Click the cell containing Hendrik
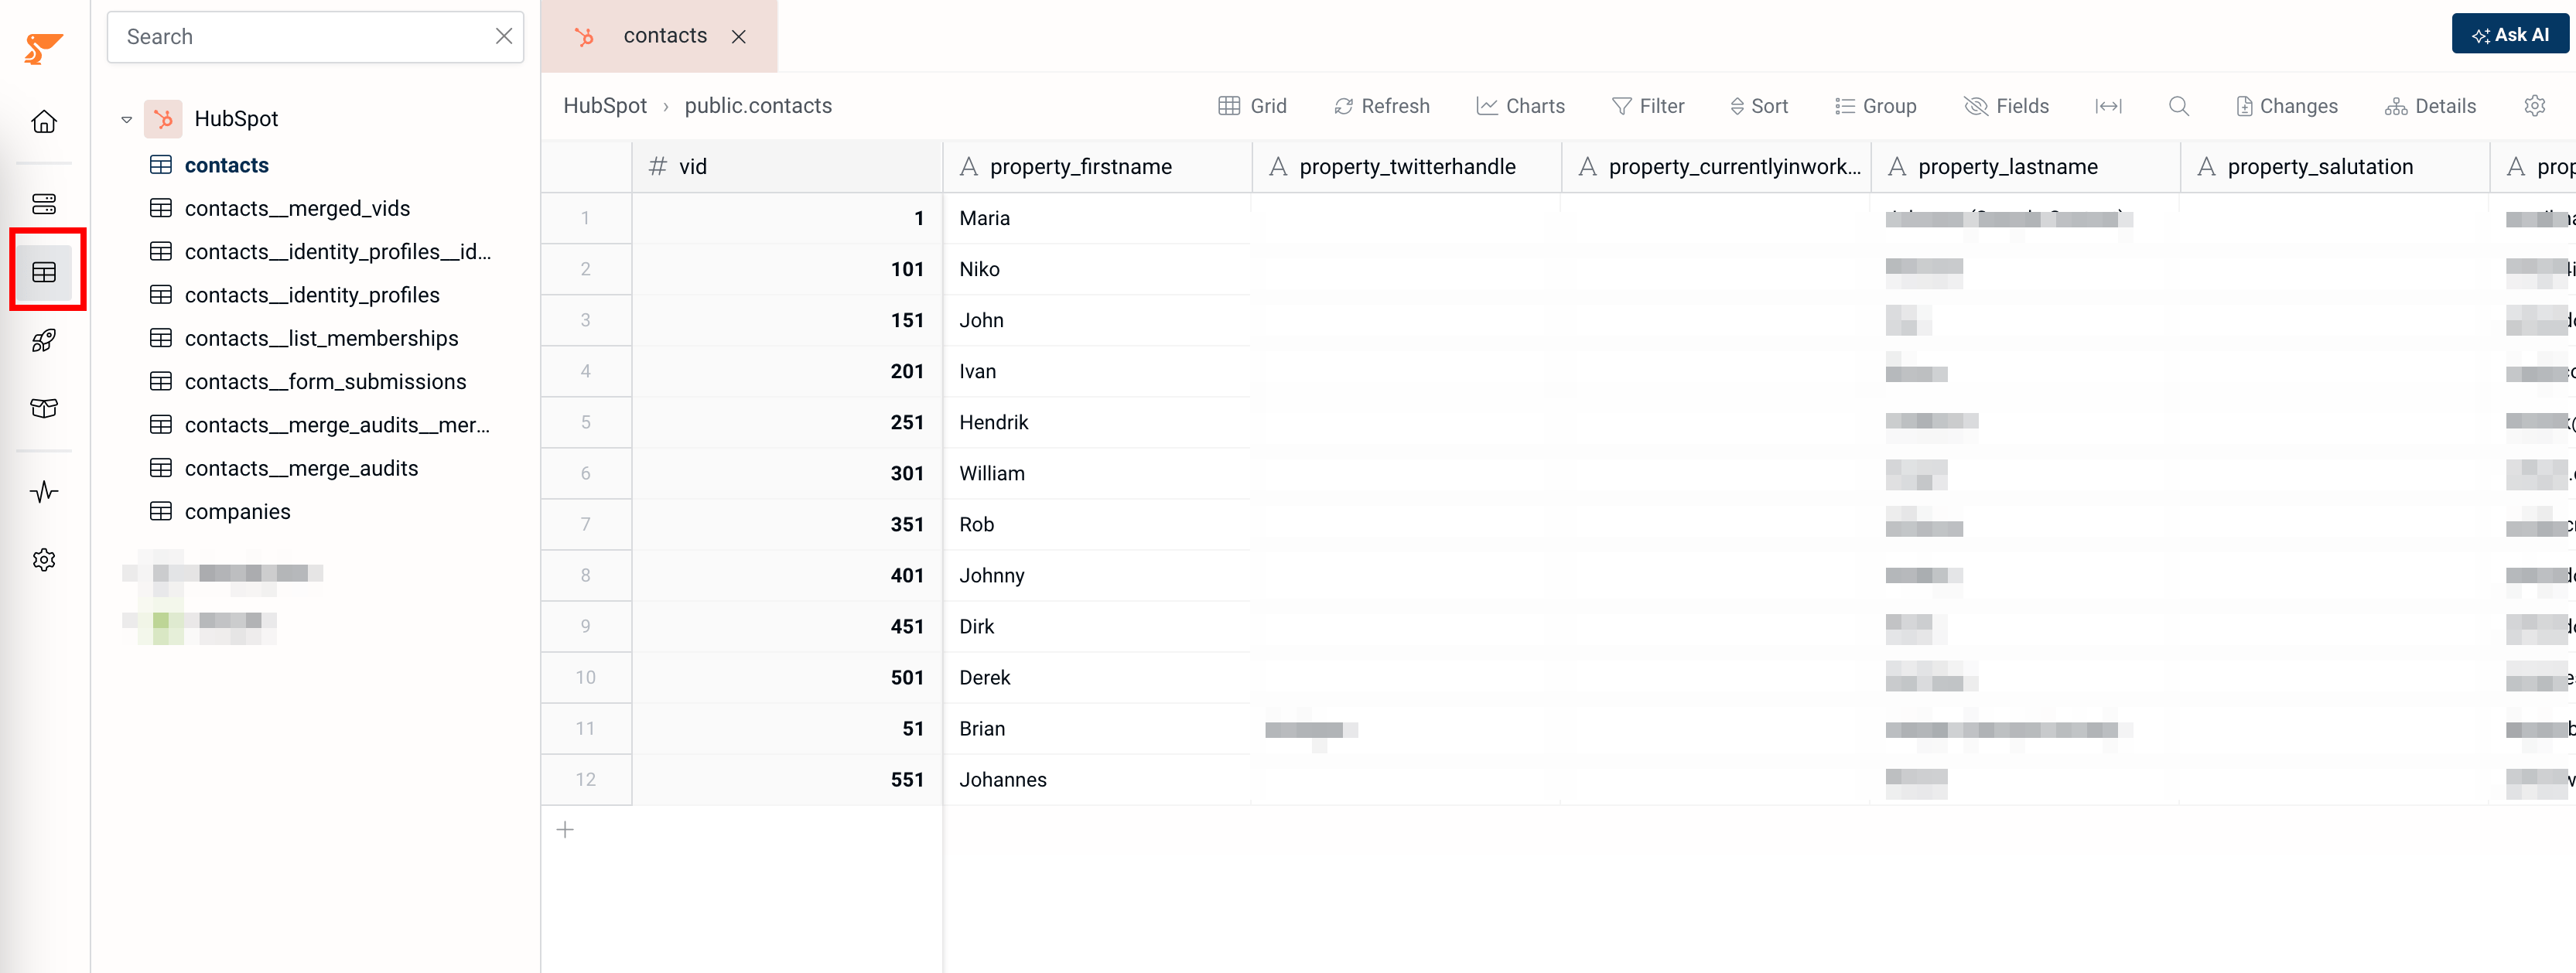Image resolution: width=2576 pixels, height=973 pixels. pos(1097,423)
